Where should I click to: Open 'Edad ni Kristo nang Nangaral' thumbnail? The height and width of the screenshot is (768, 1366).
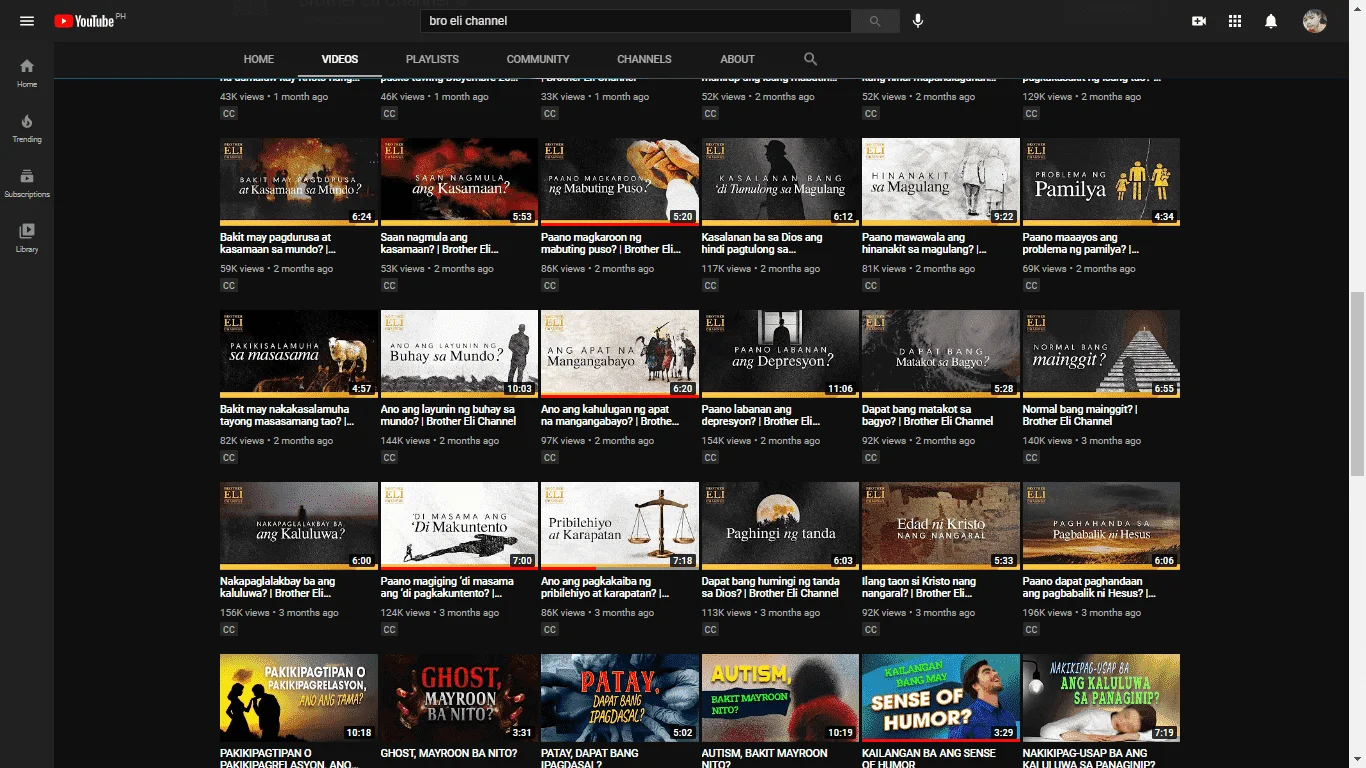pyautogui.click(x=941, y=526)
